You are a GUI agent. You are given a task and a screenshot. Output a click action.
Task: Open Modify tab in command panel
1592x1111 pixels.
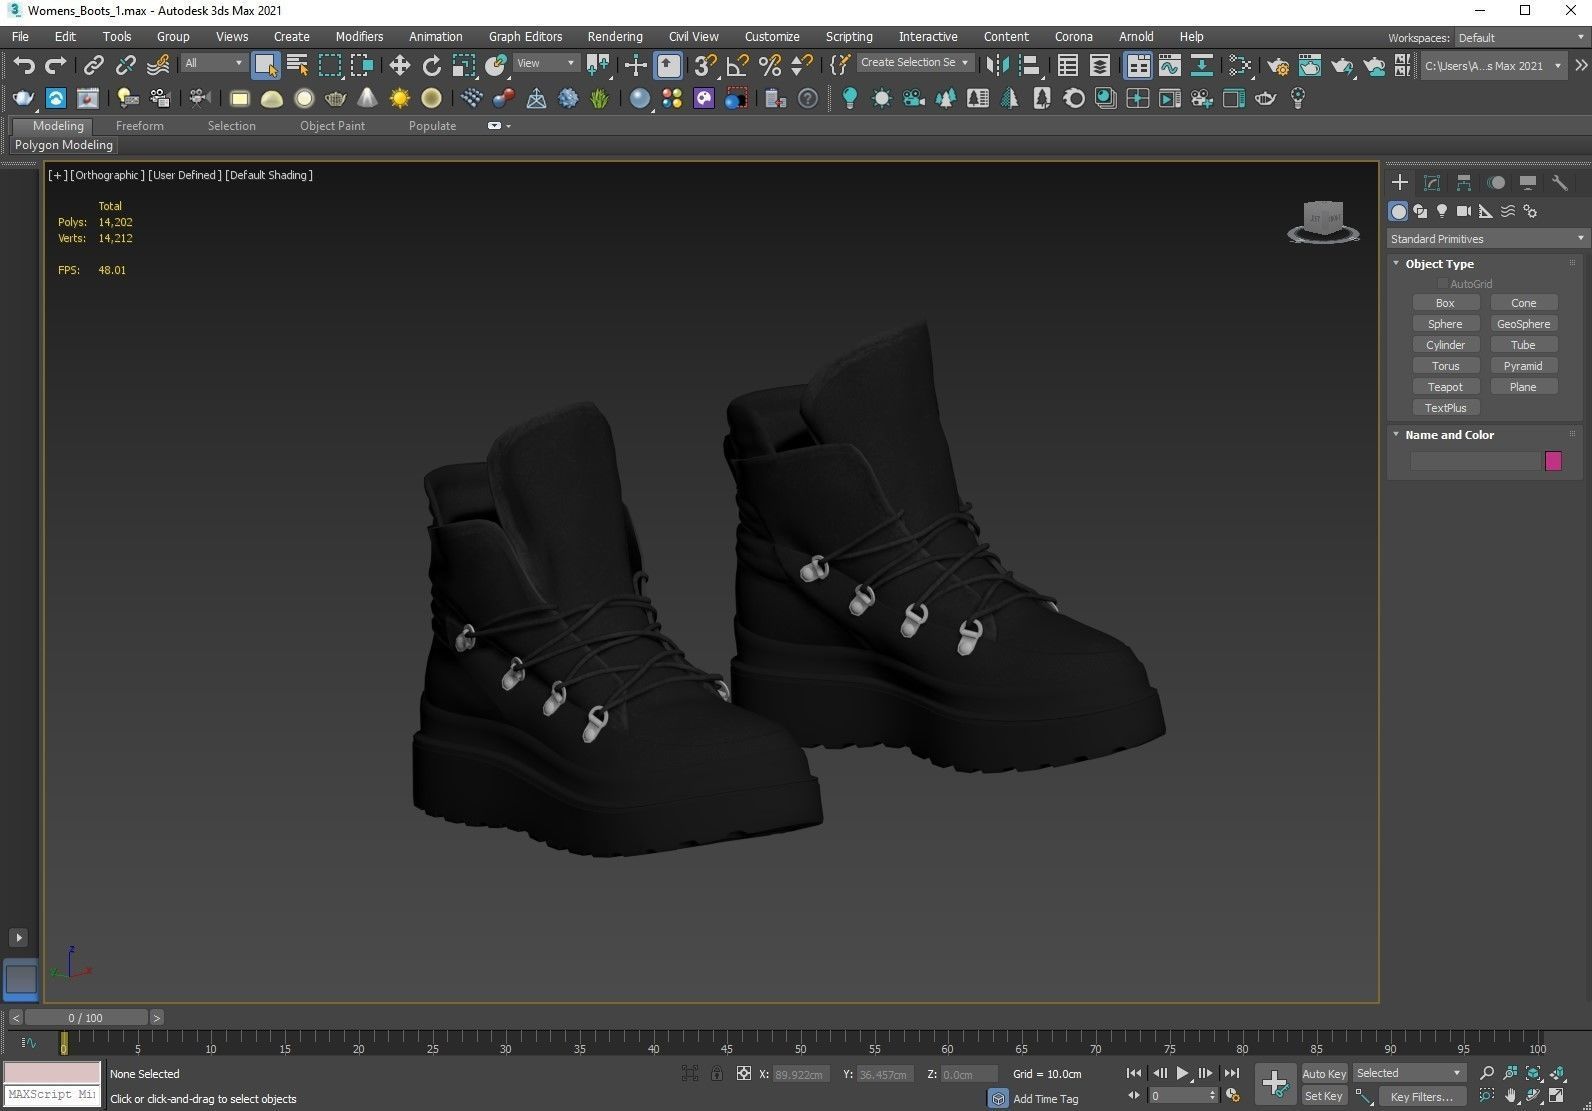click(x=1432, y=182)
